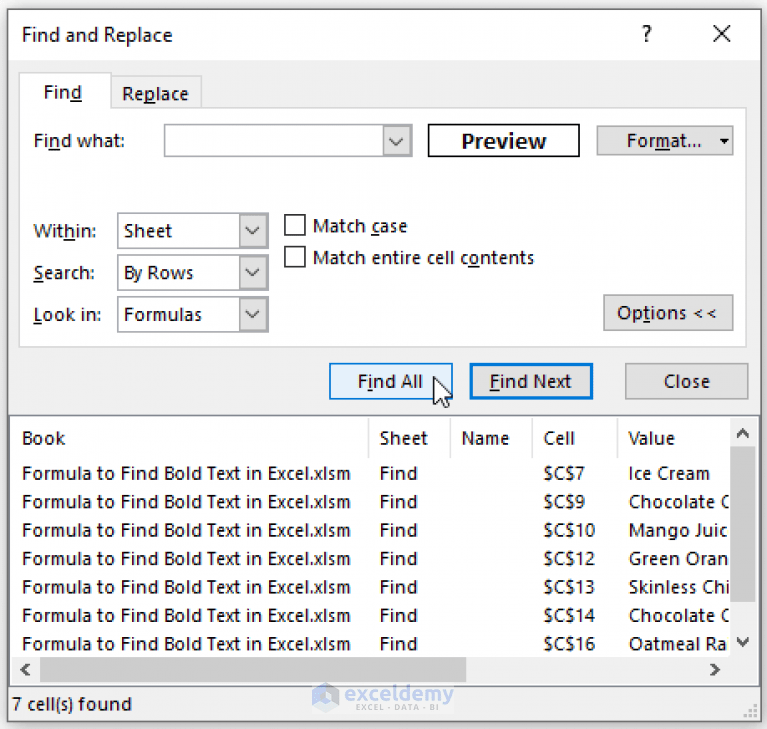The width and height of the screenshot is (767, 729).
Task: Click the Help question mark icon
Action: [x=646, y=34]
